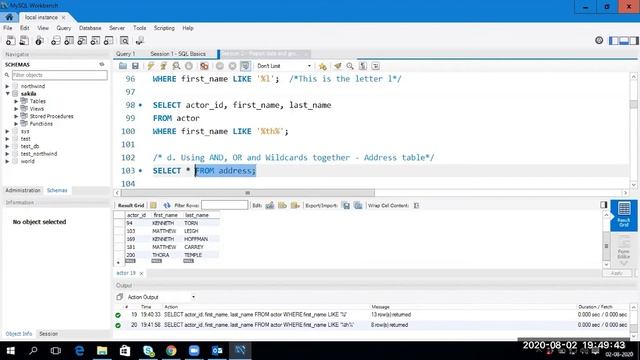640x360 pixels.
Task: Execute statement under cursor icon
Action: tap(163, 66)
